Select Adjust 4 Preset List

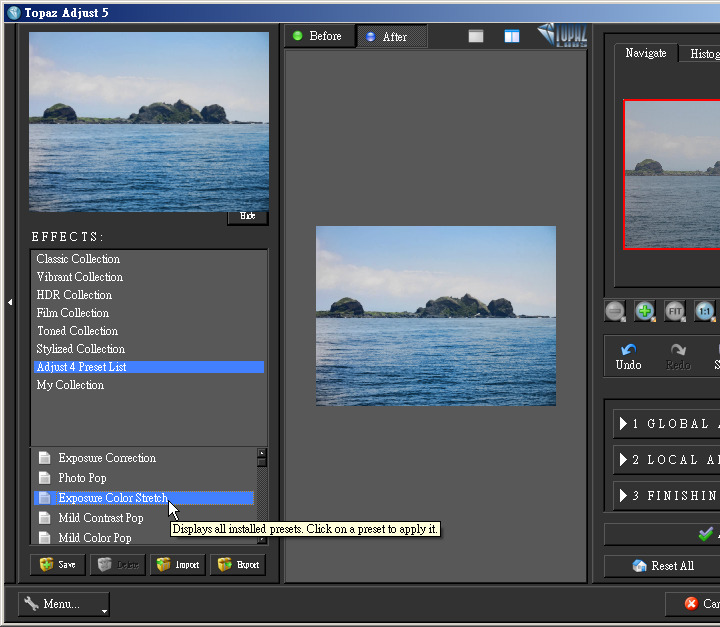(149, 367)
